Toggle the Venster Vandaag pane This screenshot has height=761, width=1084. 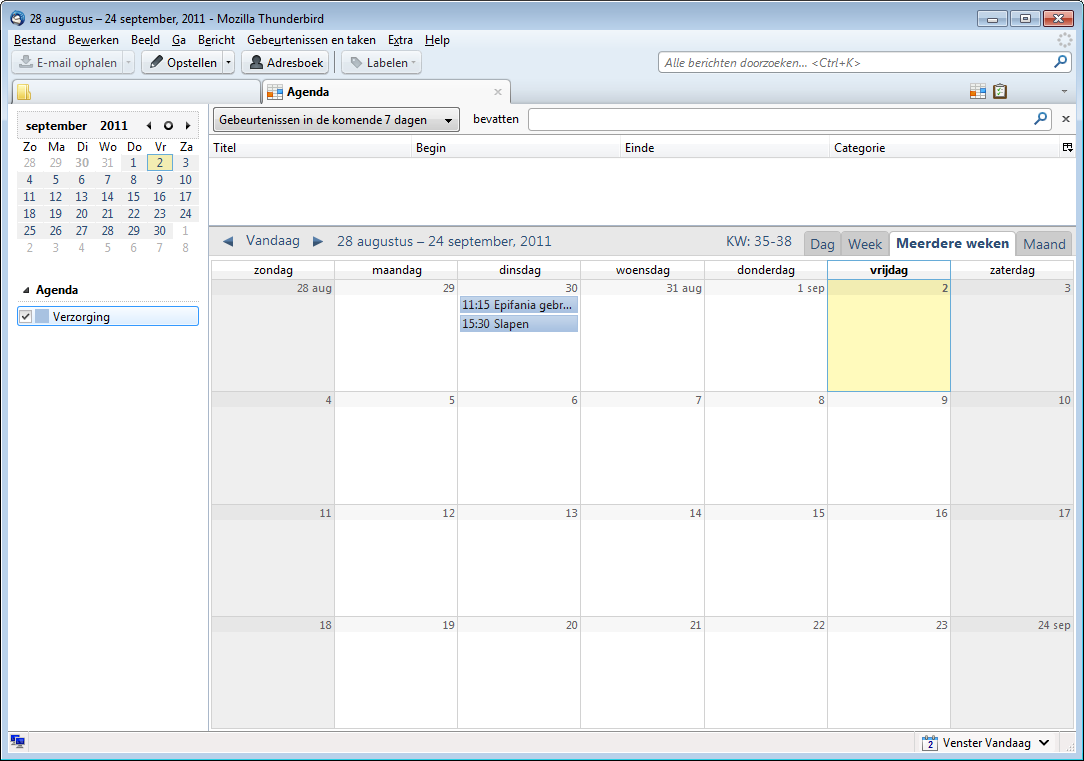click(986, 743)
